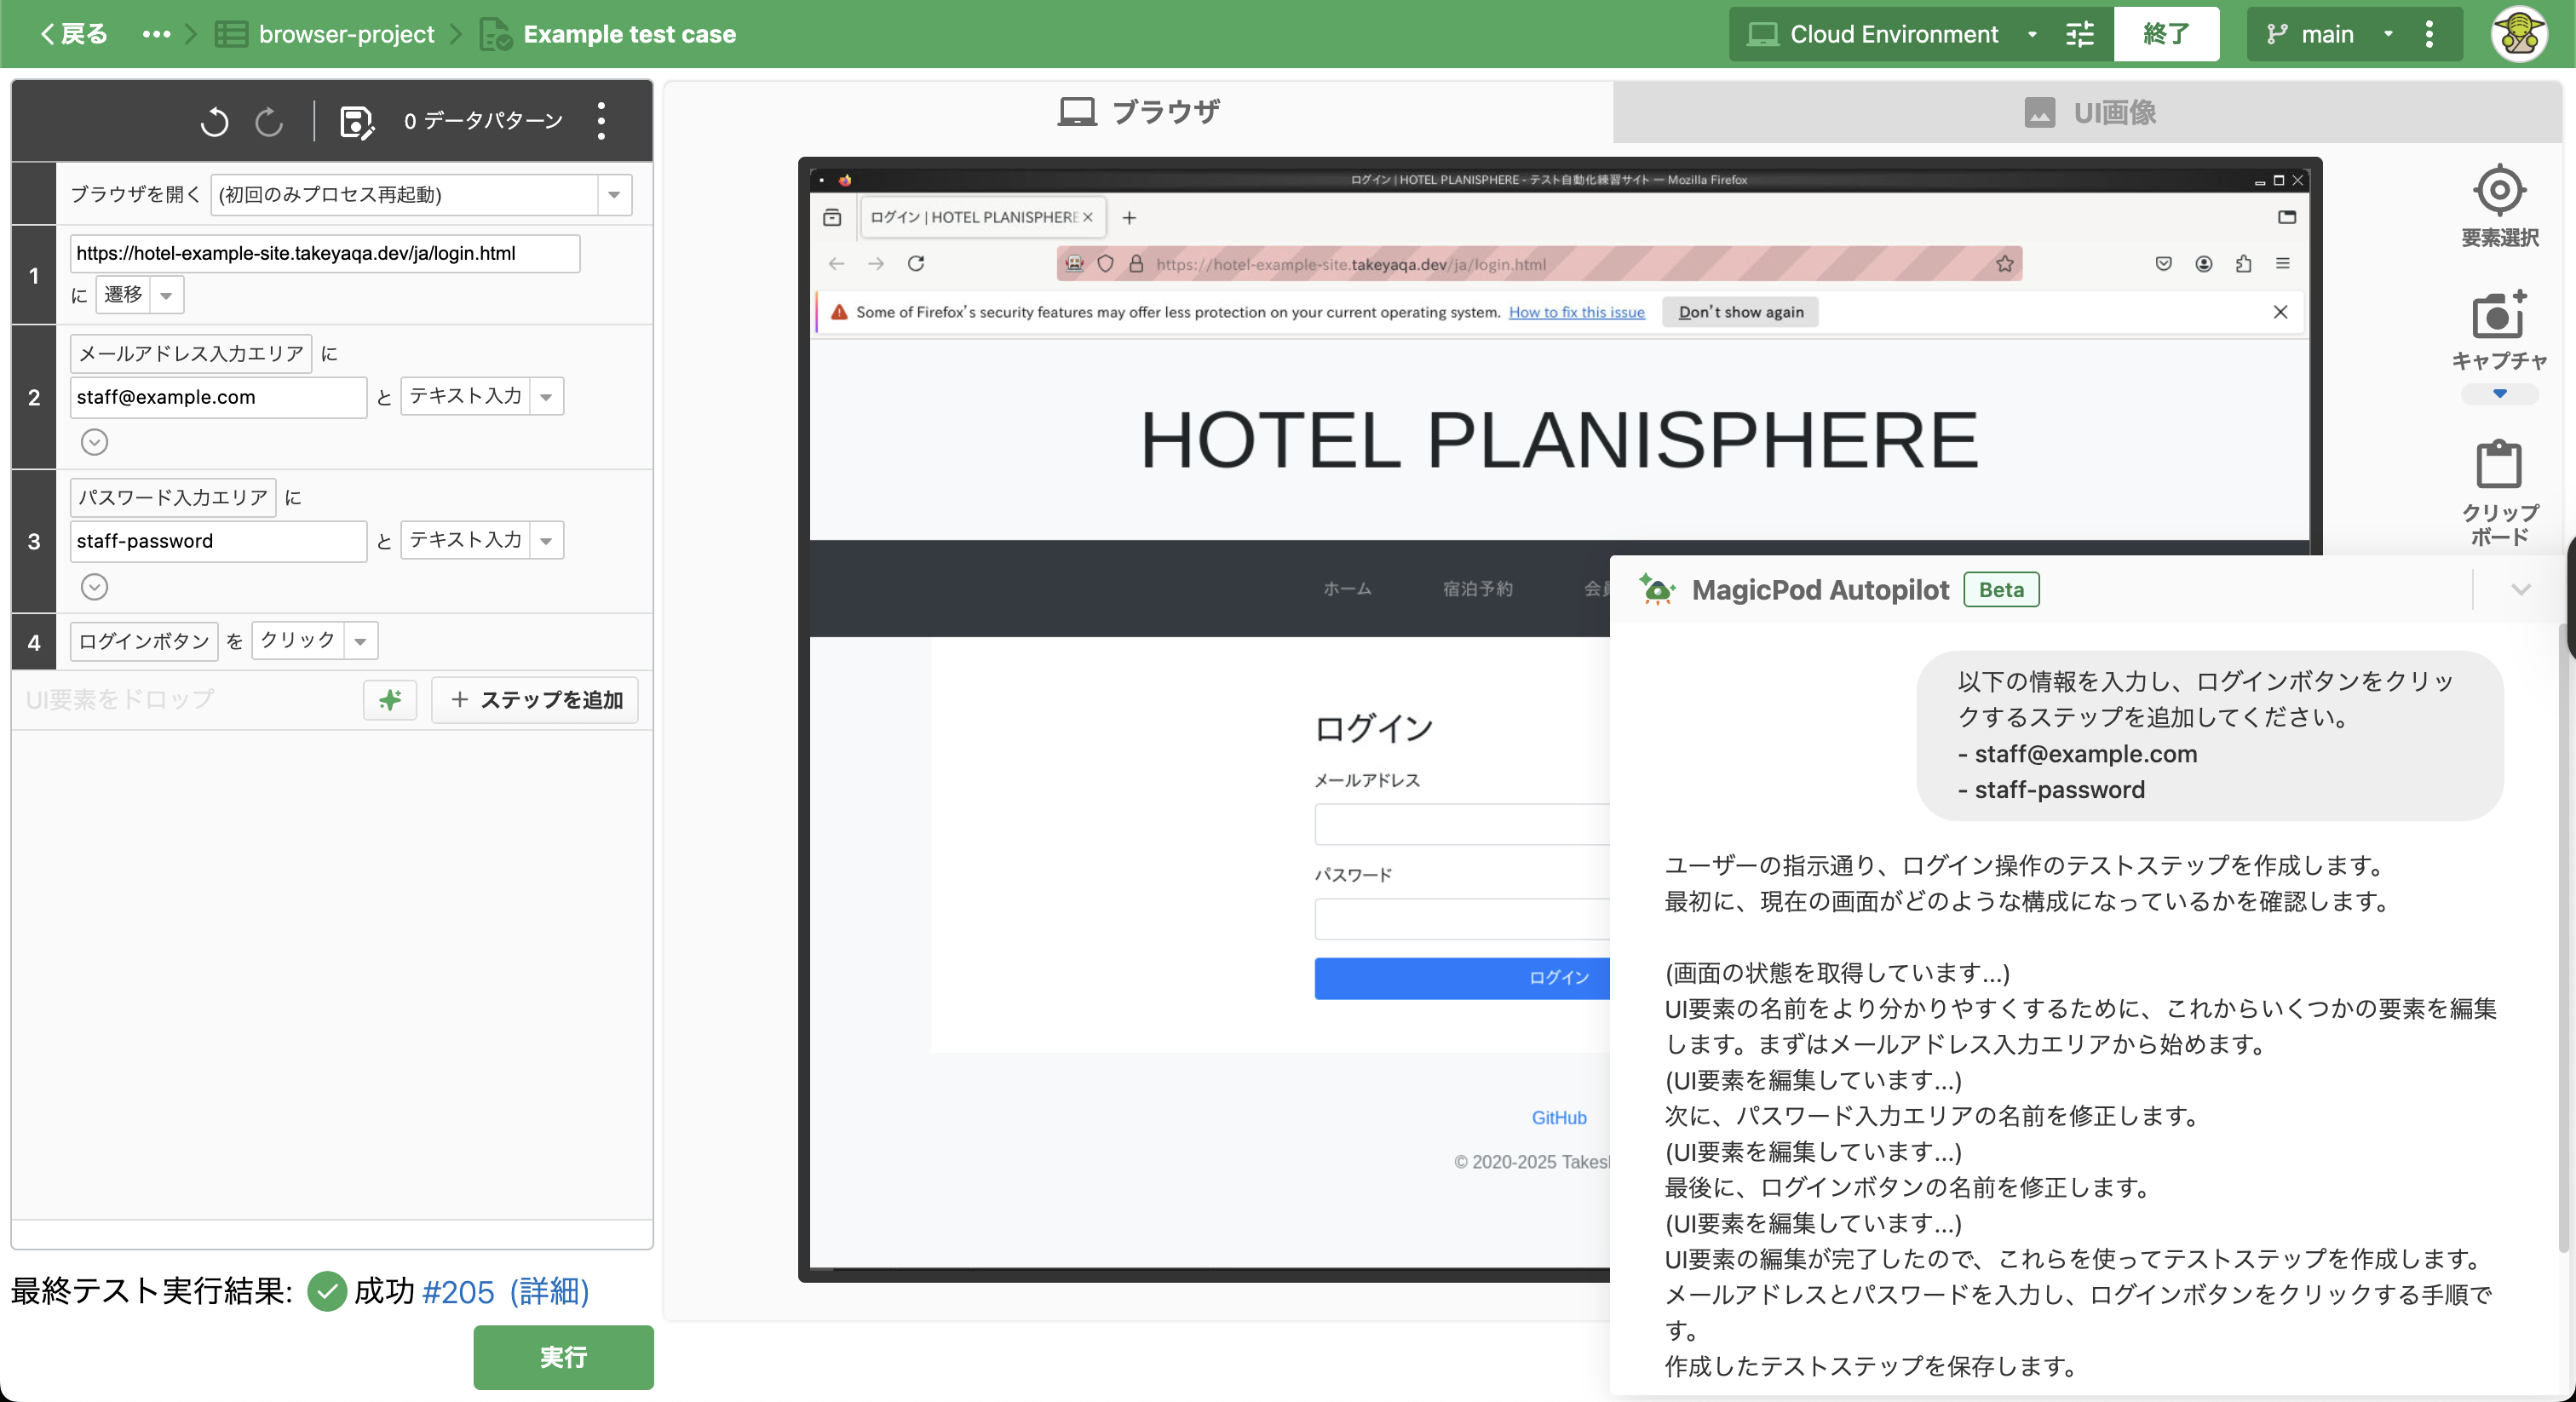Collapse the MagicPod Autopilot panel
This screenshot has width=2576, height=1402.
(x=2521, y=589)
